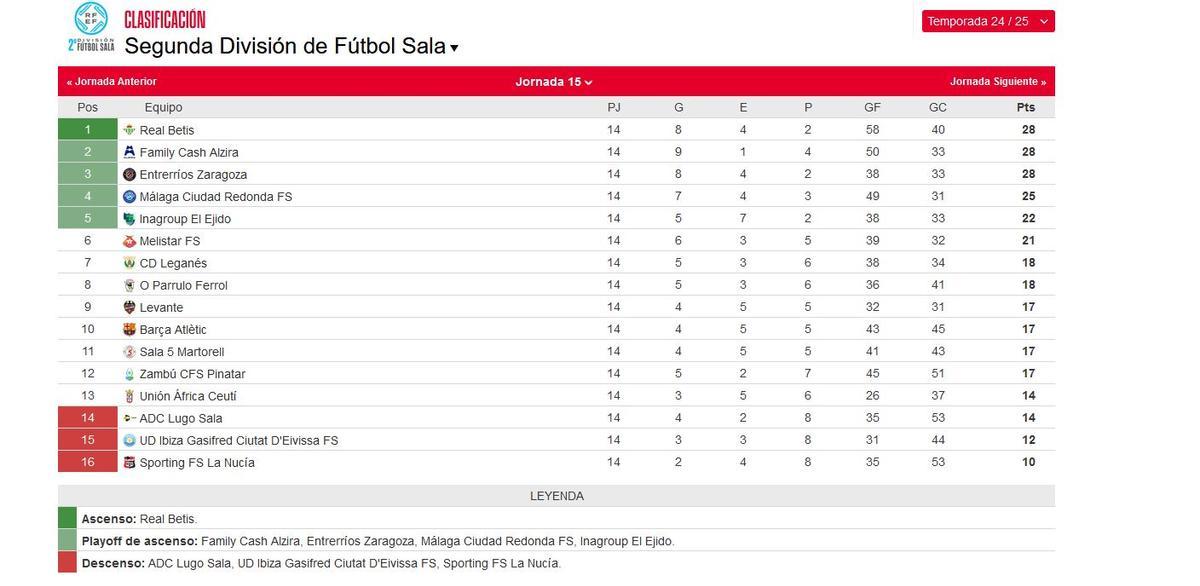
Task: Select the CD Leganés team crest
Action: pos(128,262)
